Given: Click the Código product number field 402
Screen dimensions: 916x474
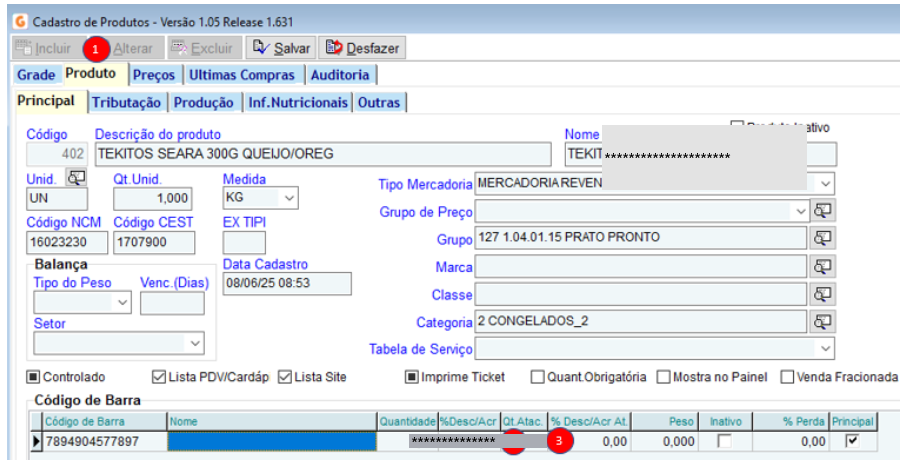Looking at the screenshot, I should [57, 154].
